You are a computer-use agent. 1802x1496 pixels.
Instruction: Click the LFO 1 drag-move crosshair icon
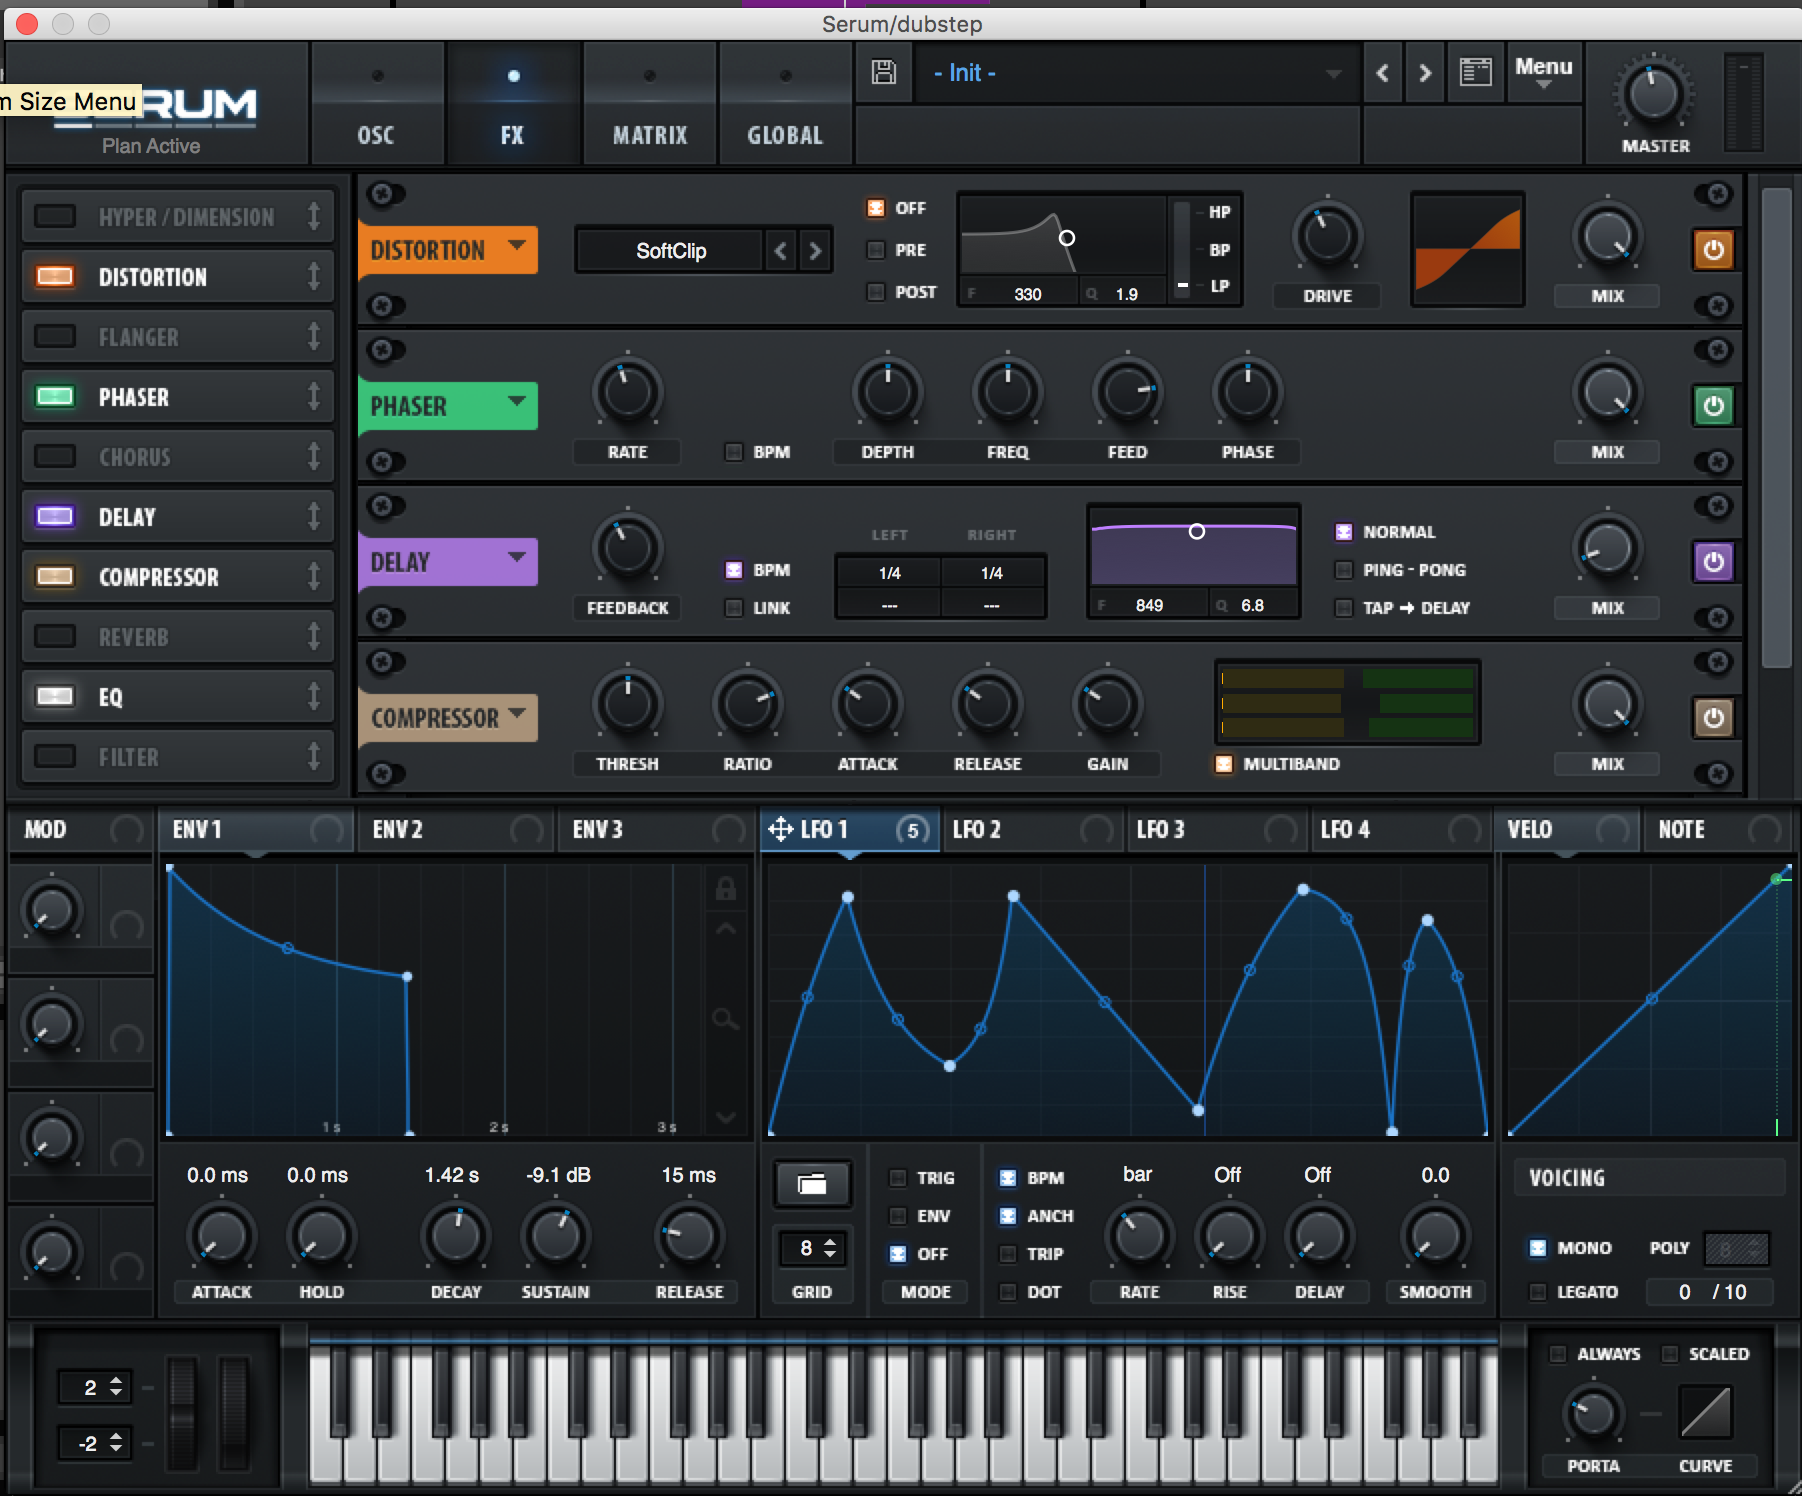pyautogui.click(x=780, y=829)
